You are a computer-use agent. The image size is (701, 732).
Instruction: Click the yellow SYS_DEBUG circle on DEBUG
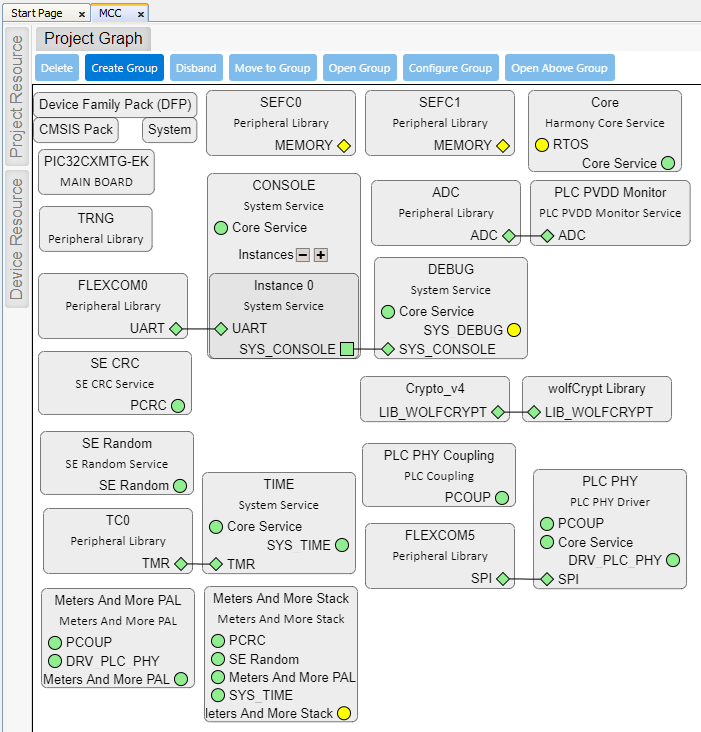click(514, 330)
